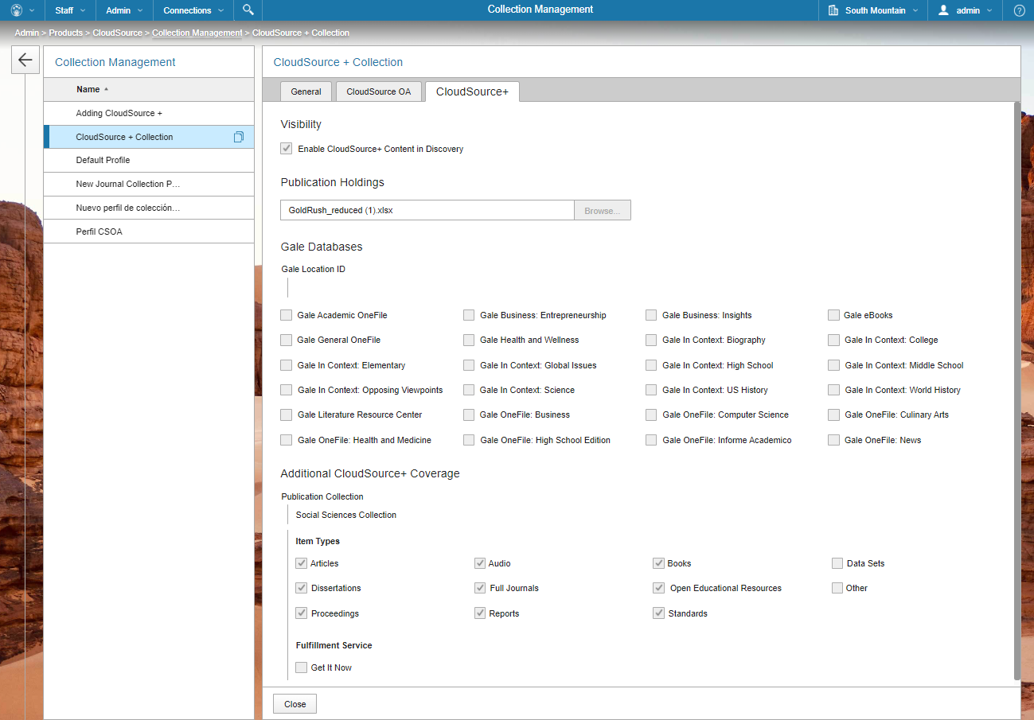This screenshot has height=720, width=1034.
Task: Check Gale OneFile: High School Edition
Action: tap(469, 440)
